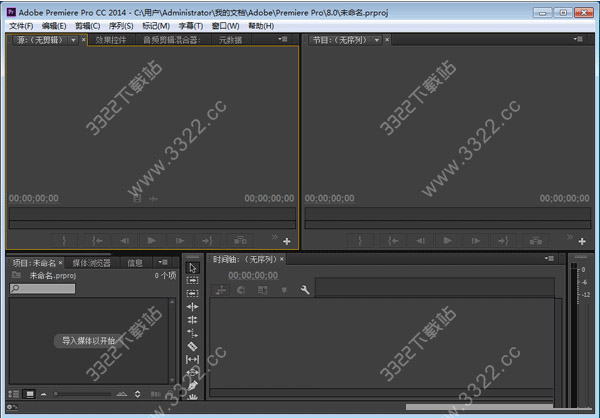Click Source monitor Go to Out button

207,240
